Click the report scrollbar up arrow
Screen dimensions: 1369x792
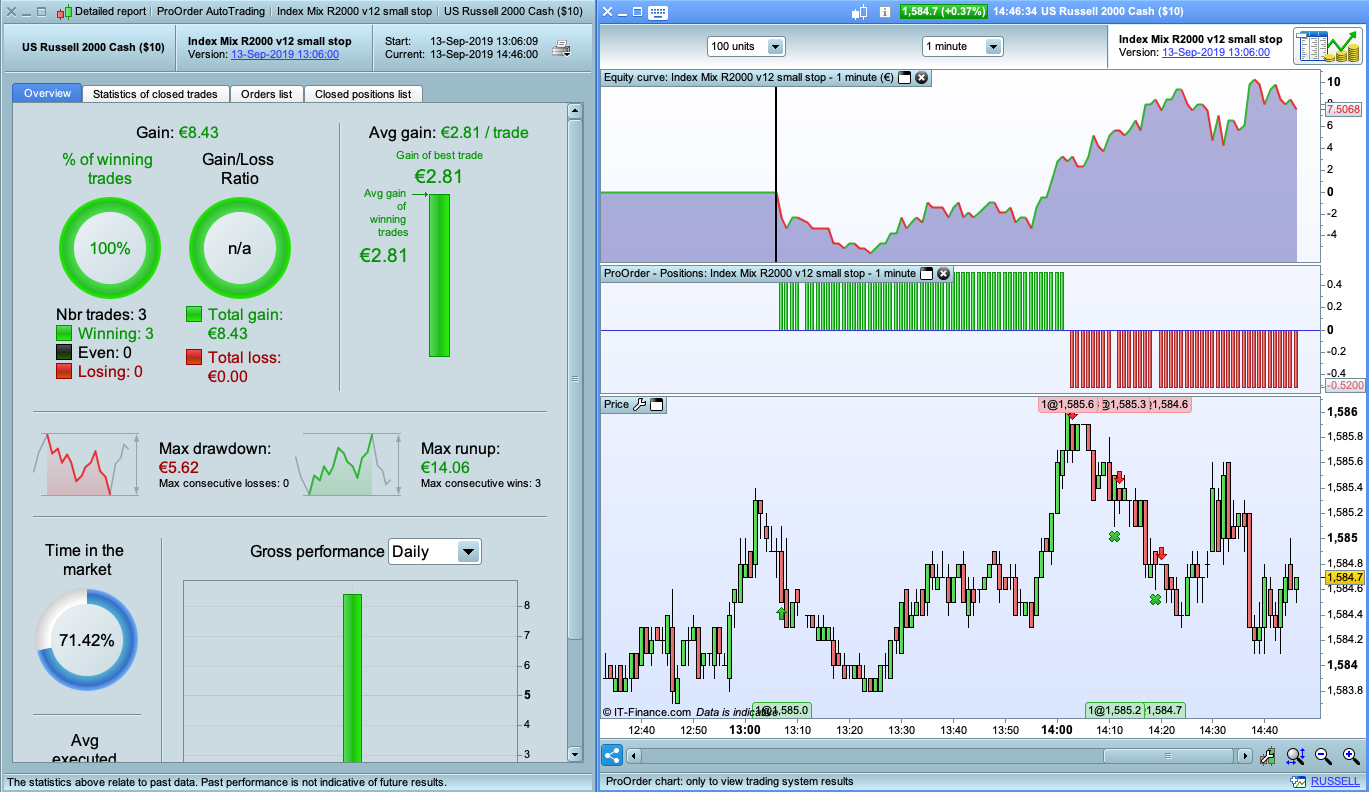574,112
